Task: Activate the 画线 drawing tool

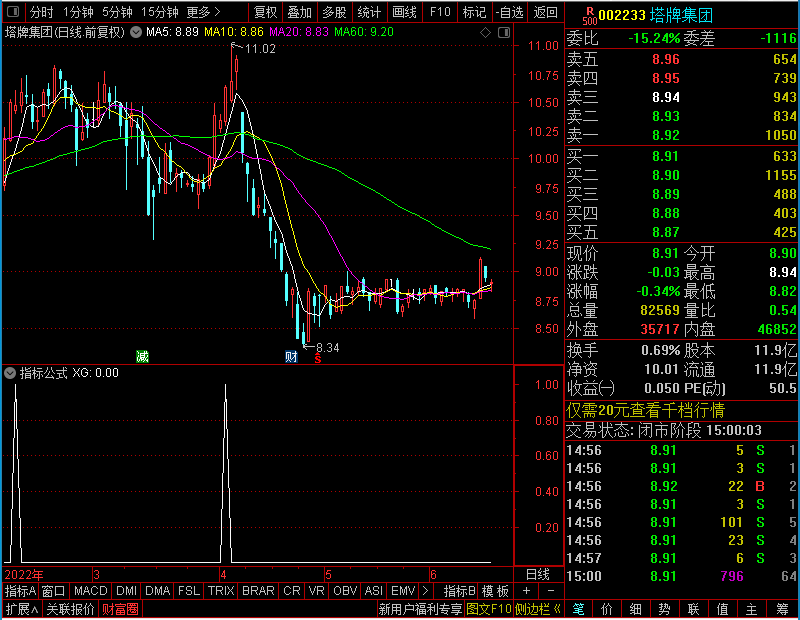Action: (x=404, y=12)
